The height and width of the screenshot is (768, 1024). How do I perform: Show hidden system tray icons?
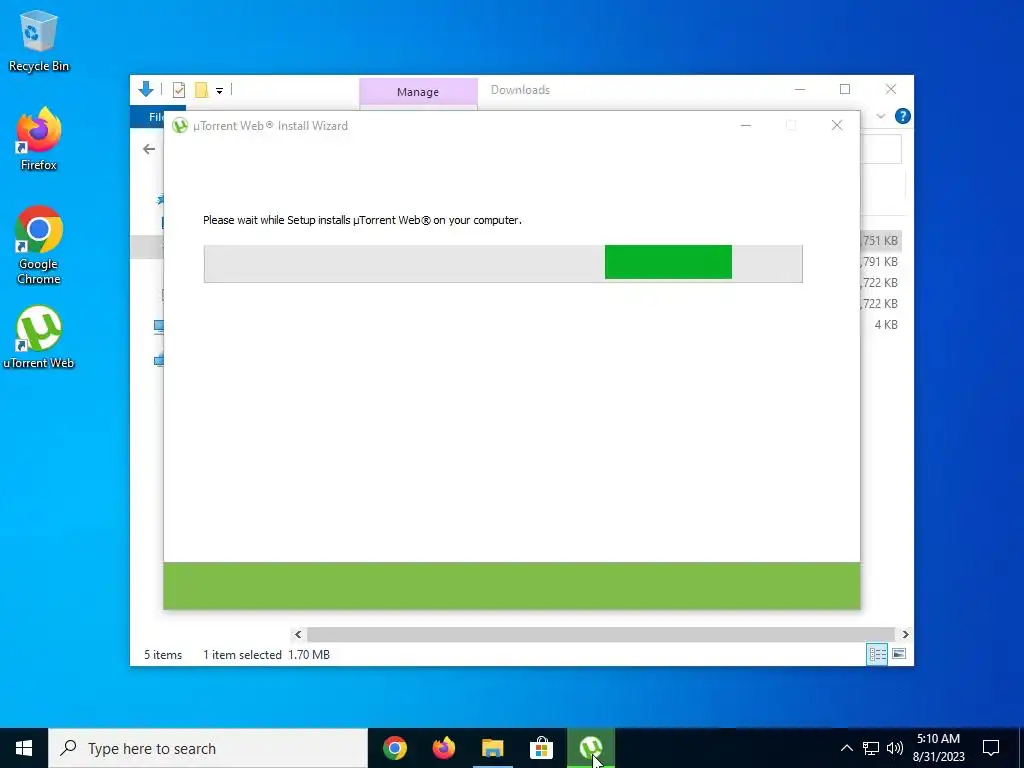[846, 748]
